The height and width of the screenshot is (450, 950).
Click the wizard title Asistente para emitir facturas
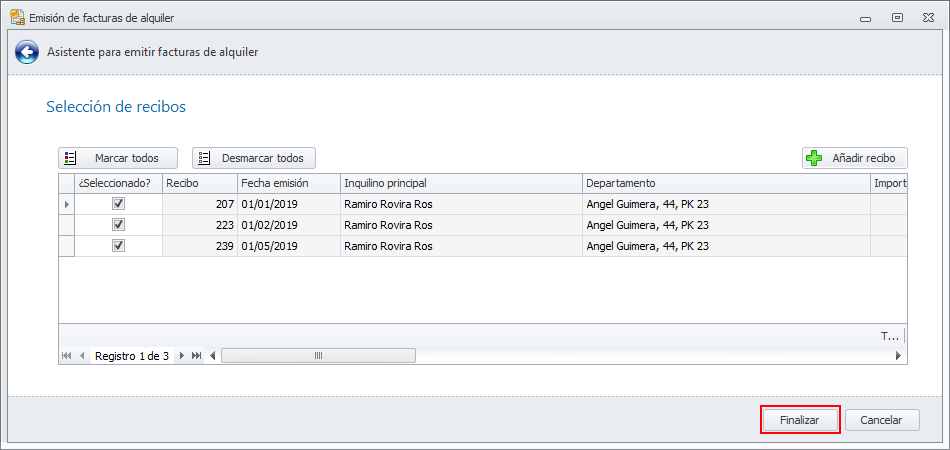point(153,52)
